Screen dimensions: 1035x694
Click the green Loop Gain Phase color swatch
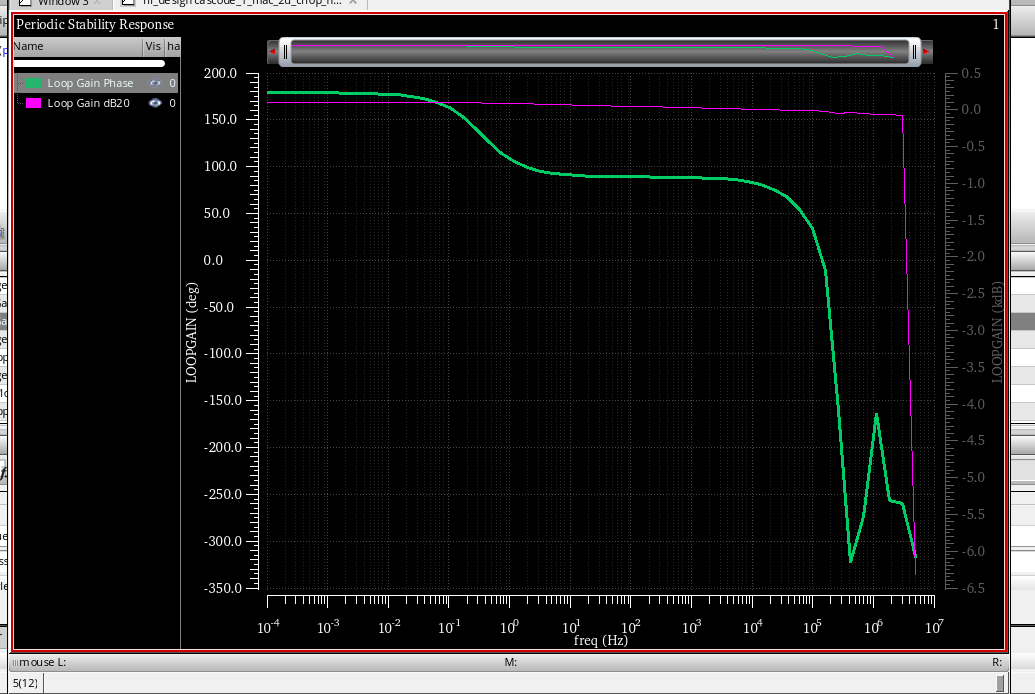pos(34,83)
